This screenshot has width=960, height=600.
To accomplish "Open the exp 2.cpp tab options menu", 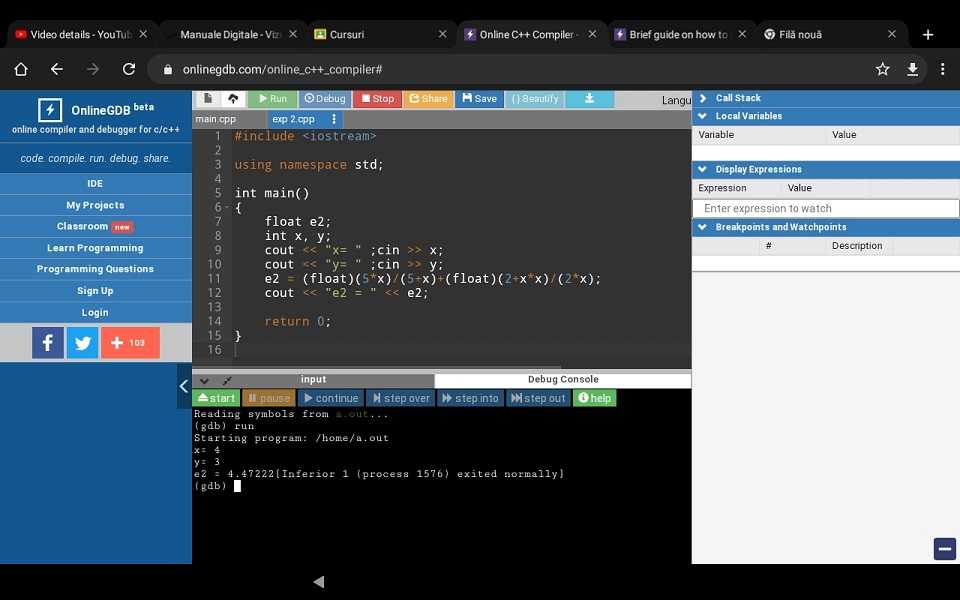I will click(x=334, y=119).
